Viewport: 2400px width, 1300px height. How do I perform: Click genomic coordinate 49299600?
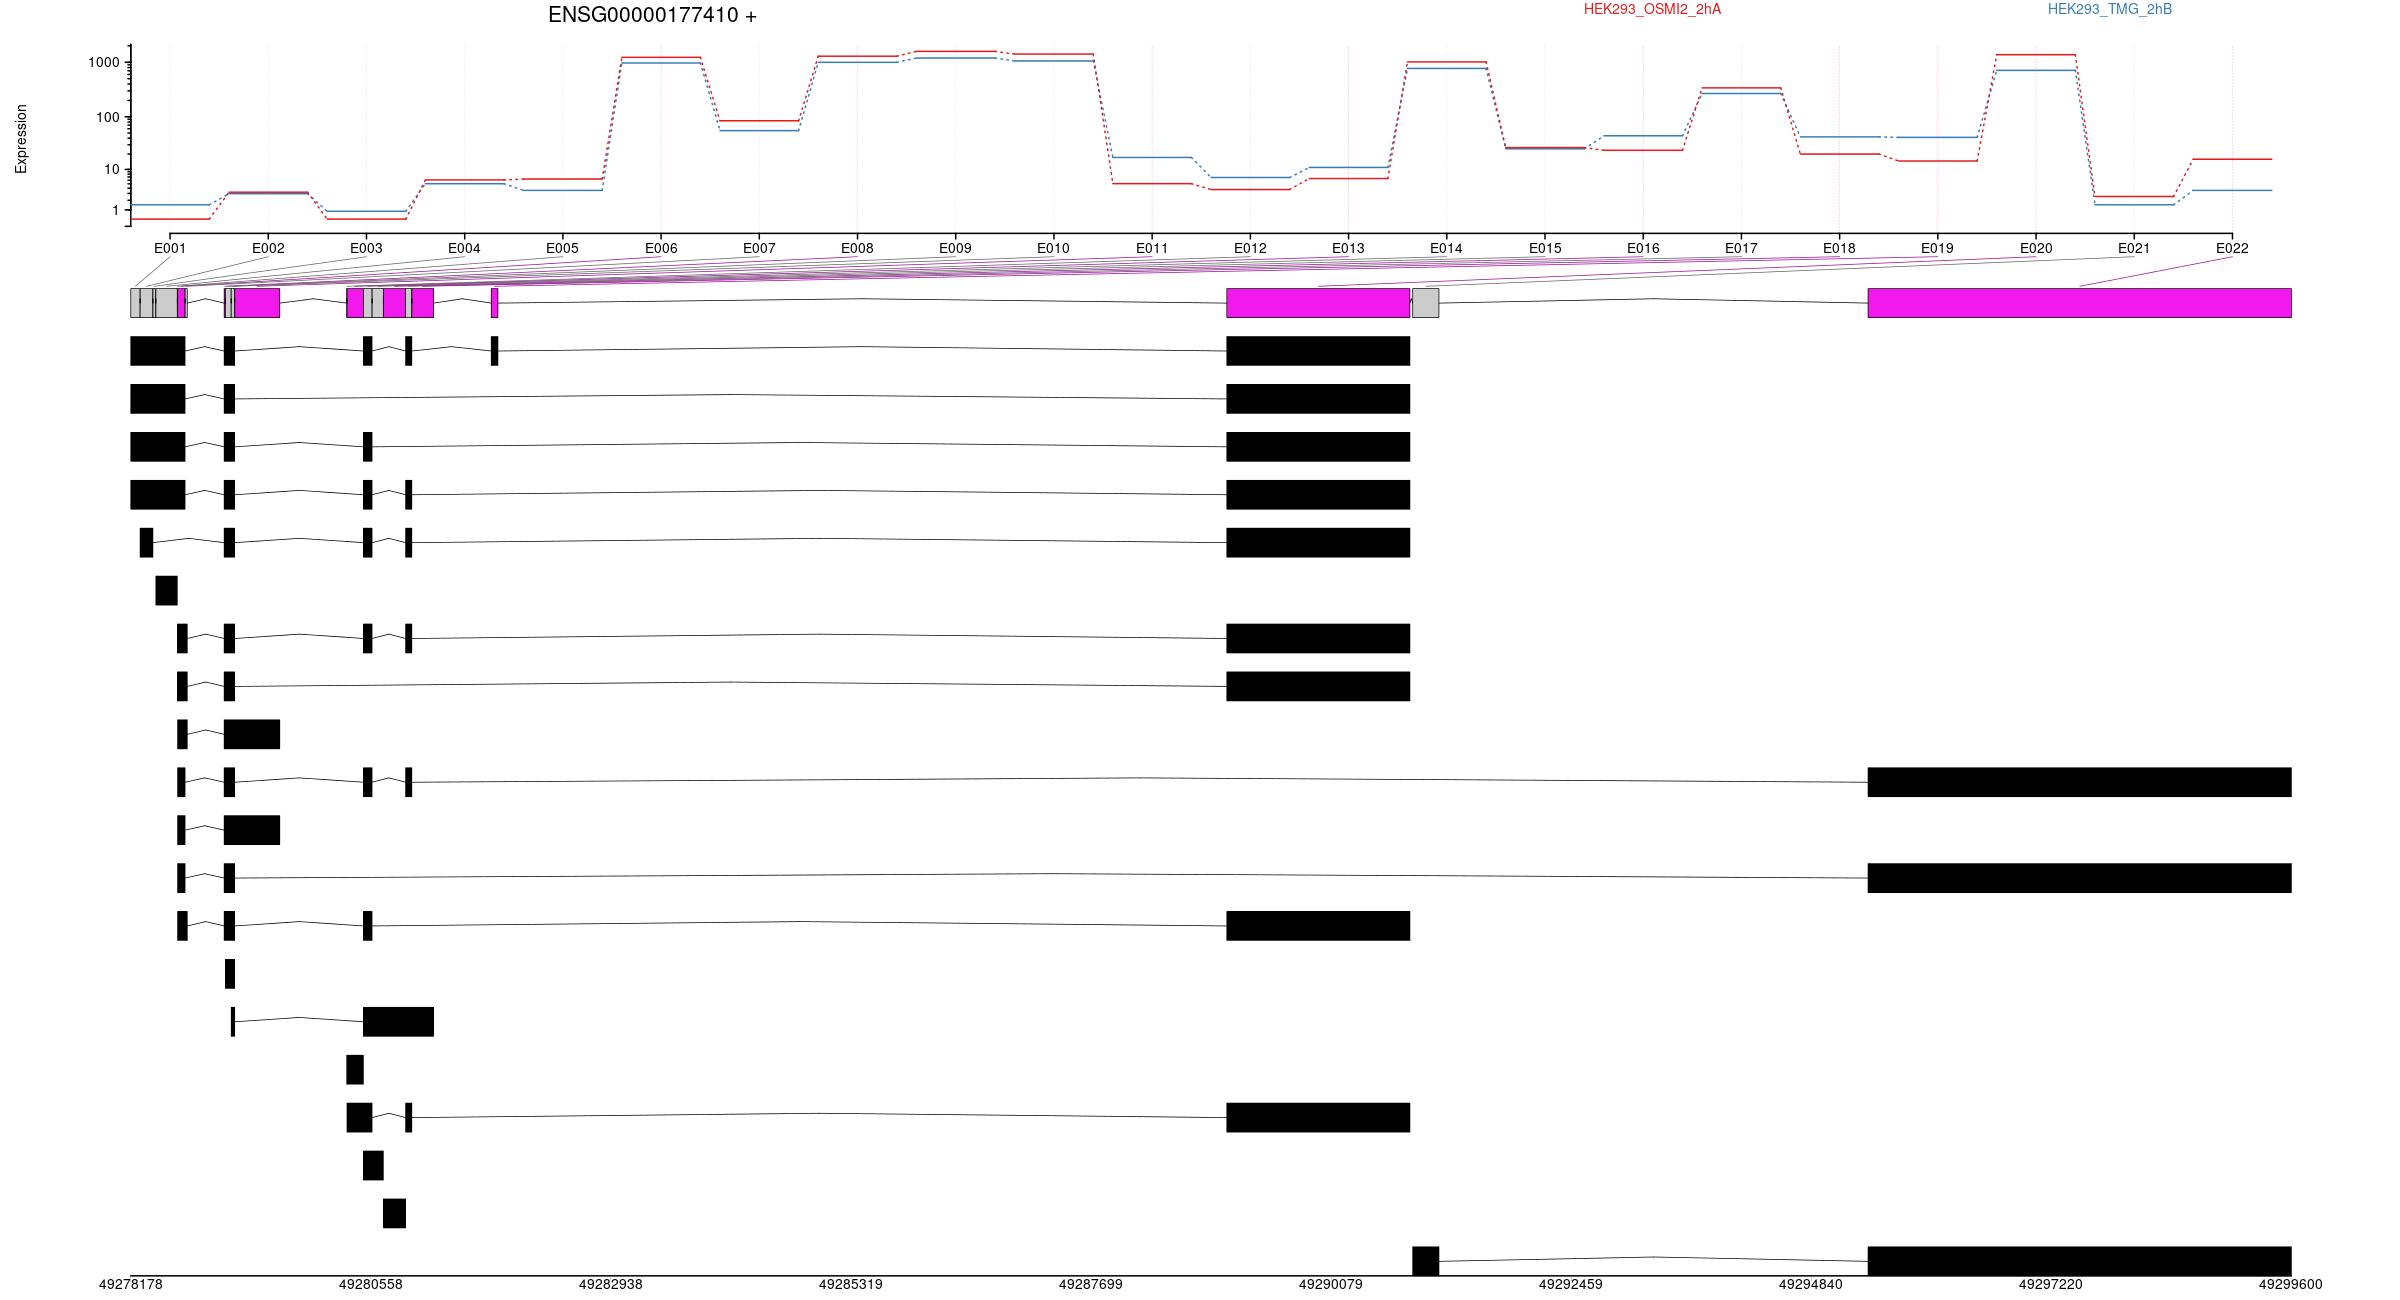point(2290,1284)
